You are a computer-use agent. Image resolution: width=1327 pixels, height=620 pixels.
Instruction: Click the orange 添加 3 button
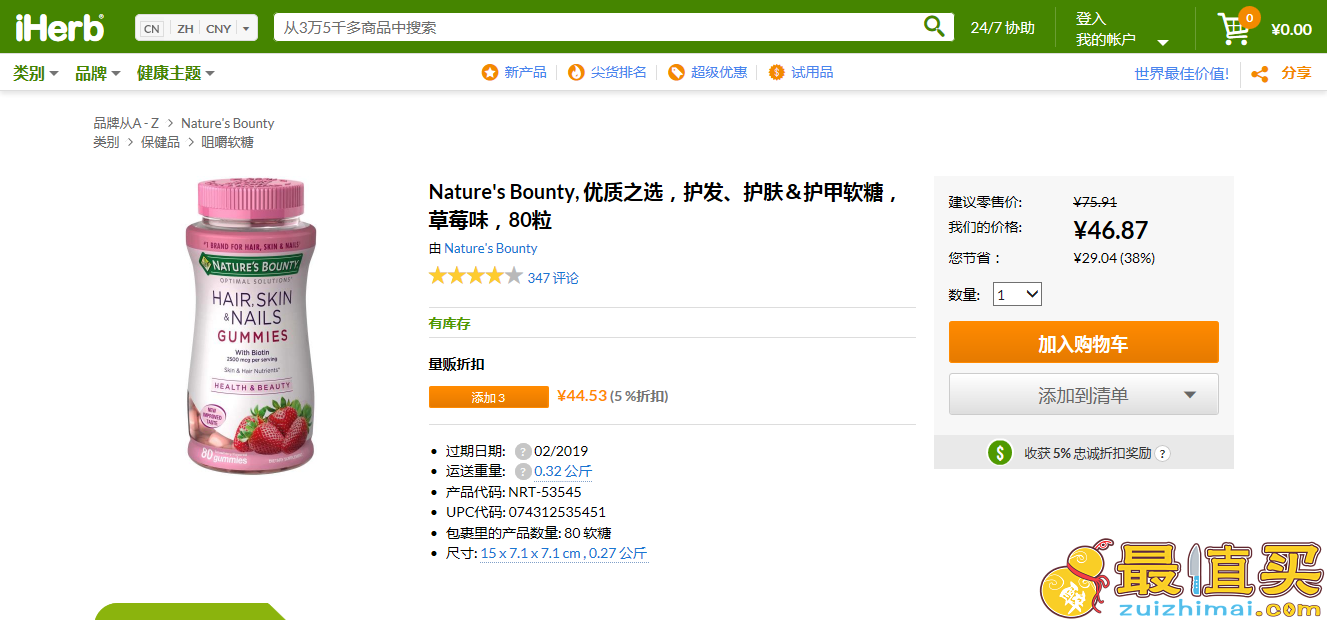point(489,397)
